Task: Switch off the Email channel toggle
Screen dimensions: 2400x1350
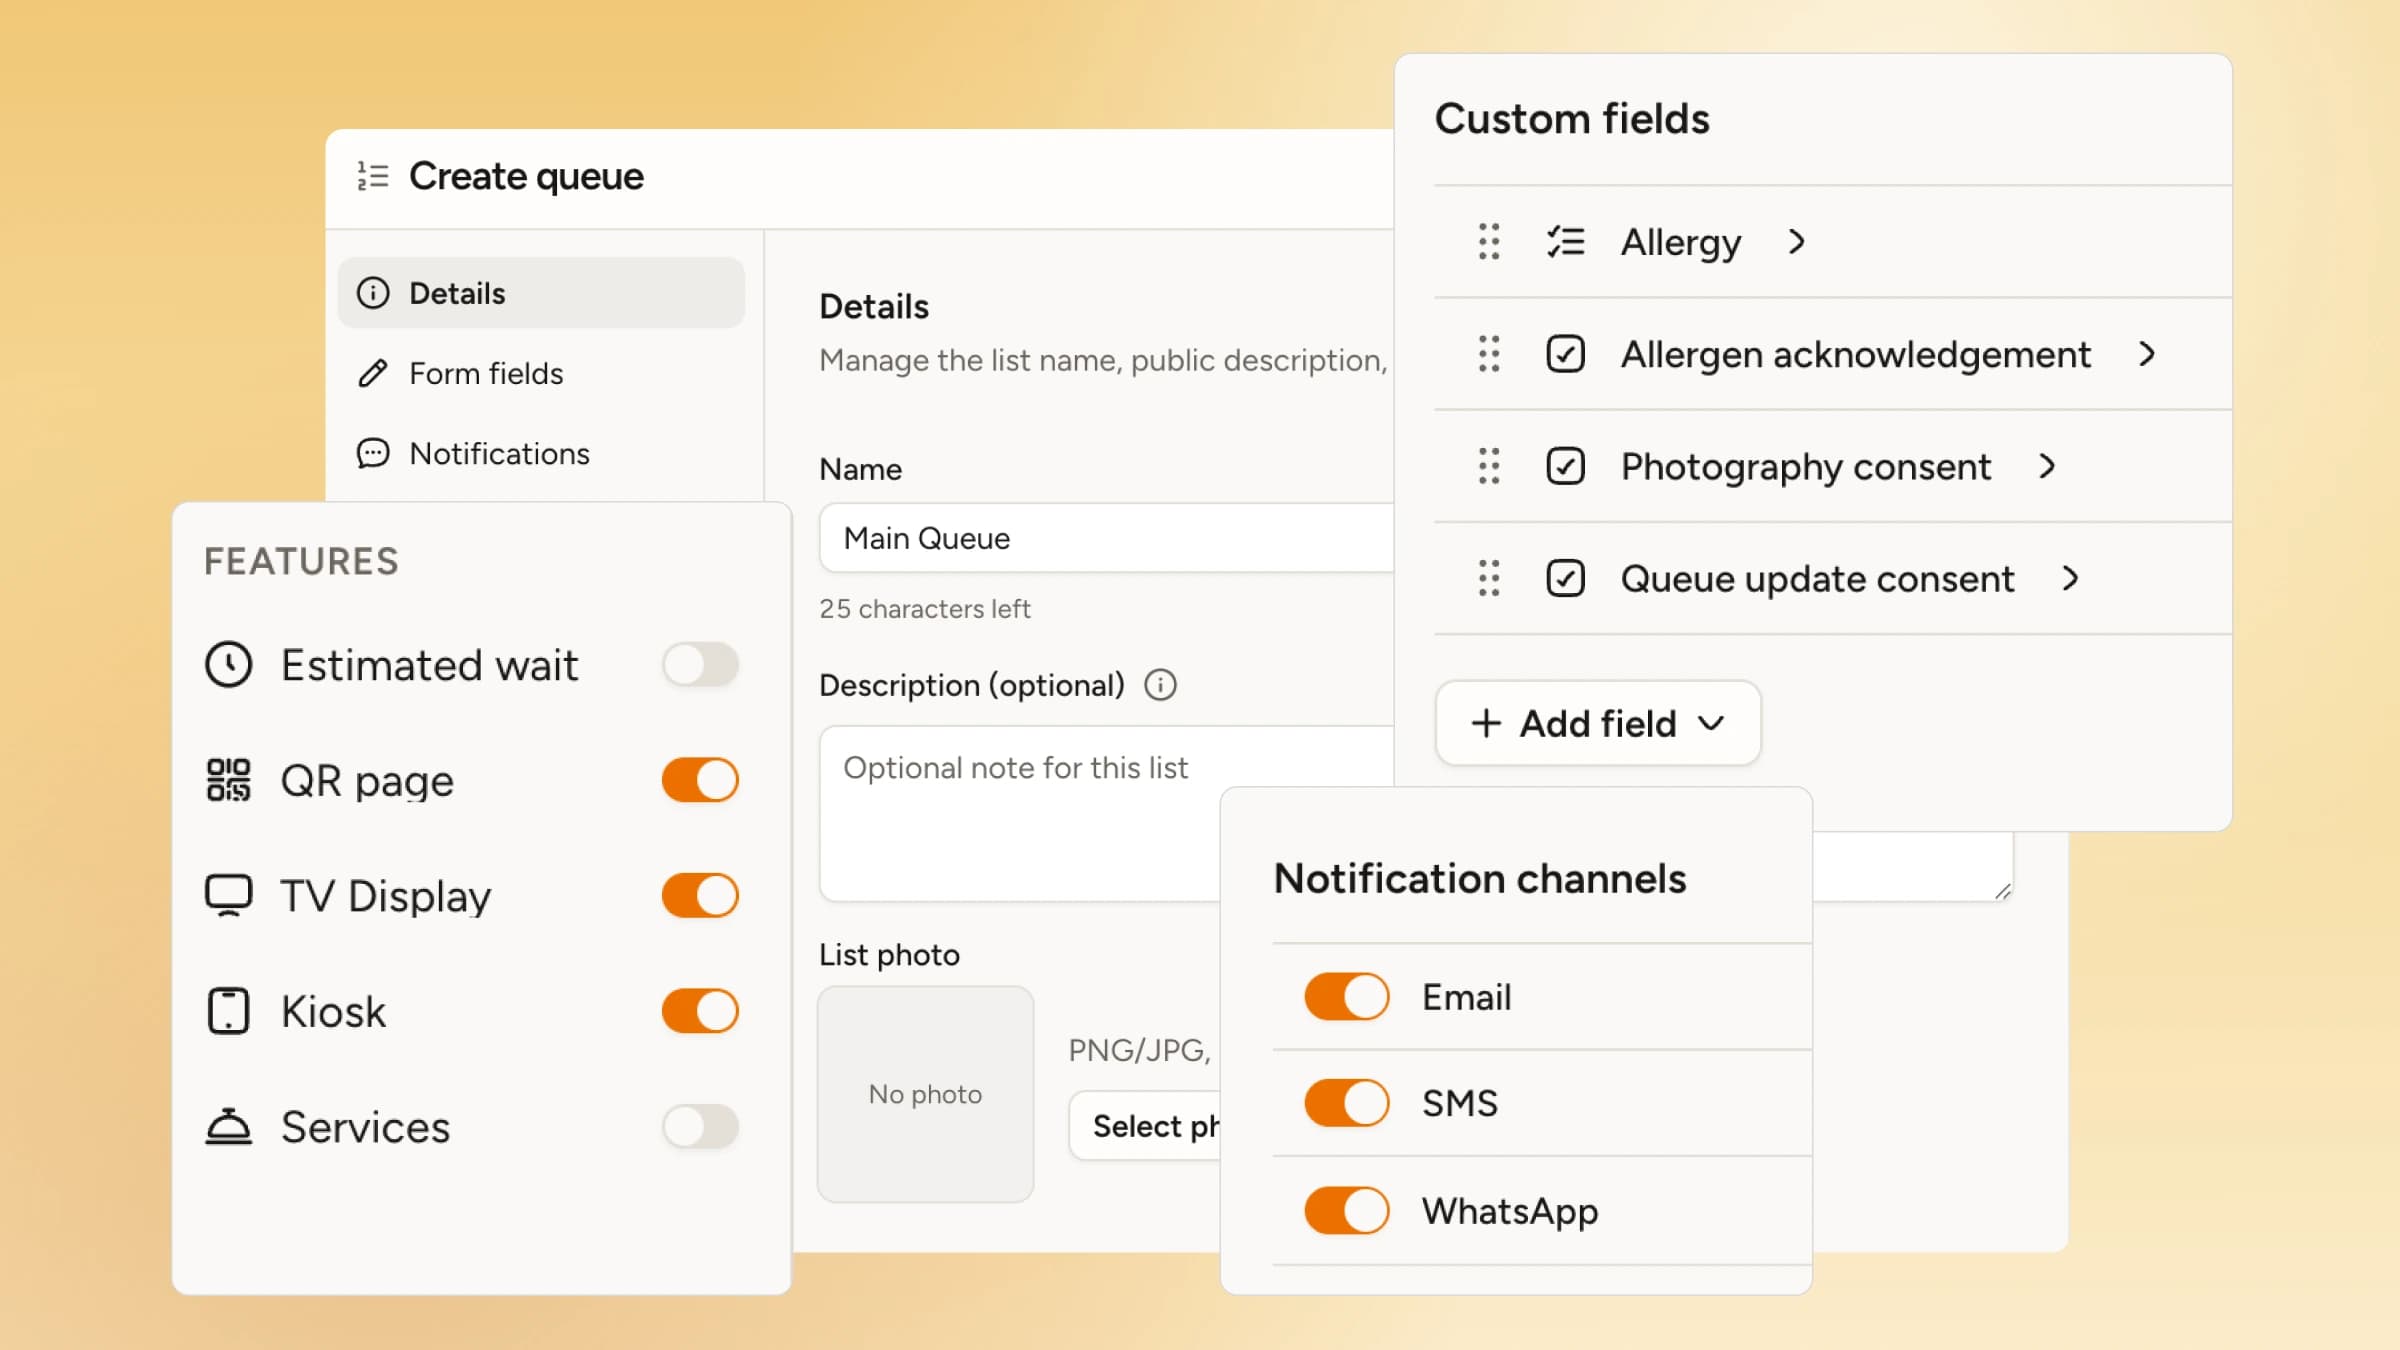Action: coord(1346,997)
